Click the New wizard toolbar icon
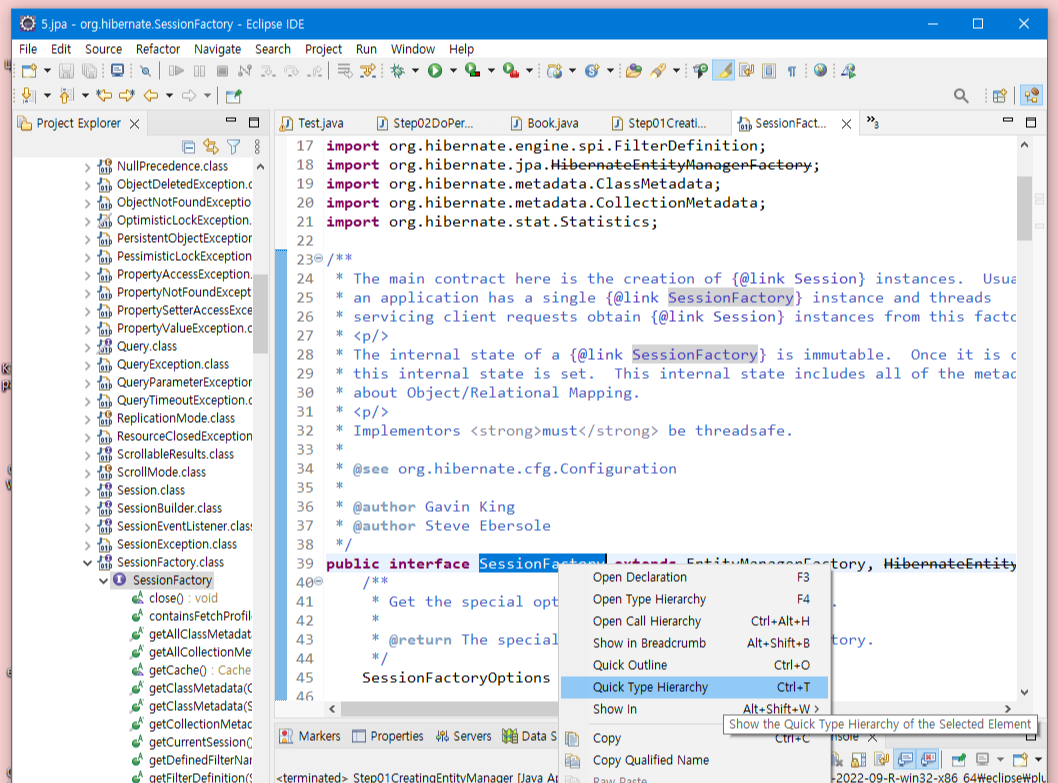Screen dimensions: 1058x783 [29, 71]
